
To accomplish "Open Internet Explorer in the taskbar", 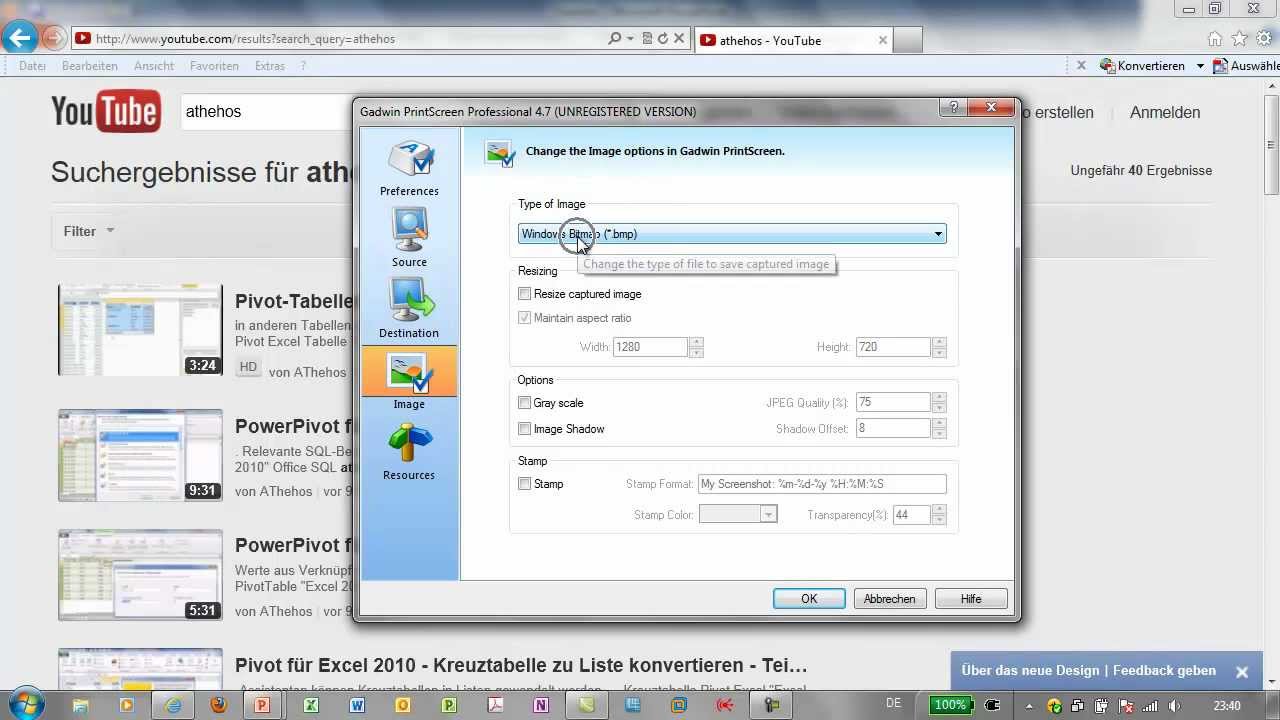I will [x=172, y=705].
